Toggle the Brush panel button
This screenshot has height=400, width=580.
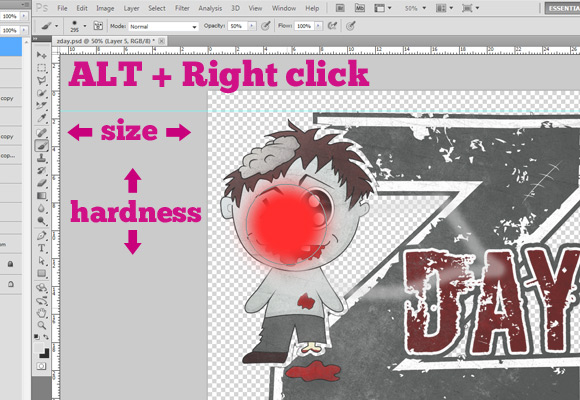coord(98,26)
